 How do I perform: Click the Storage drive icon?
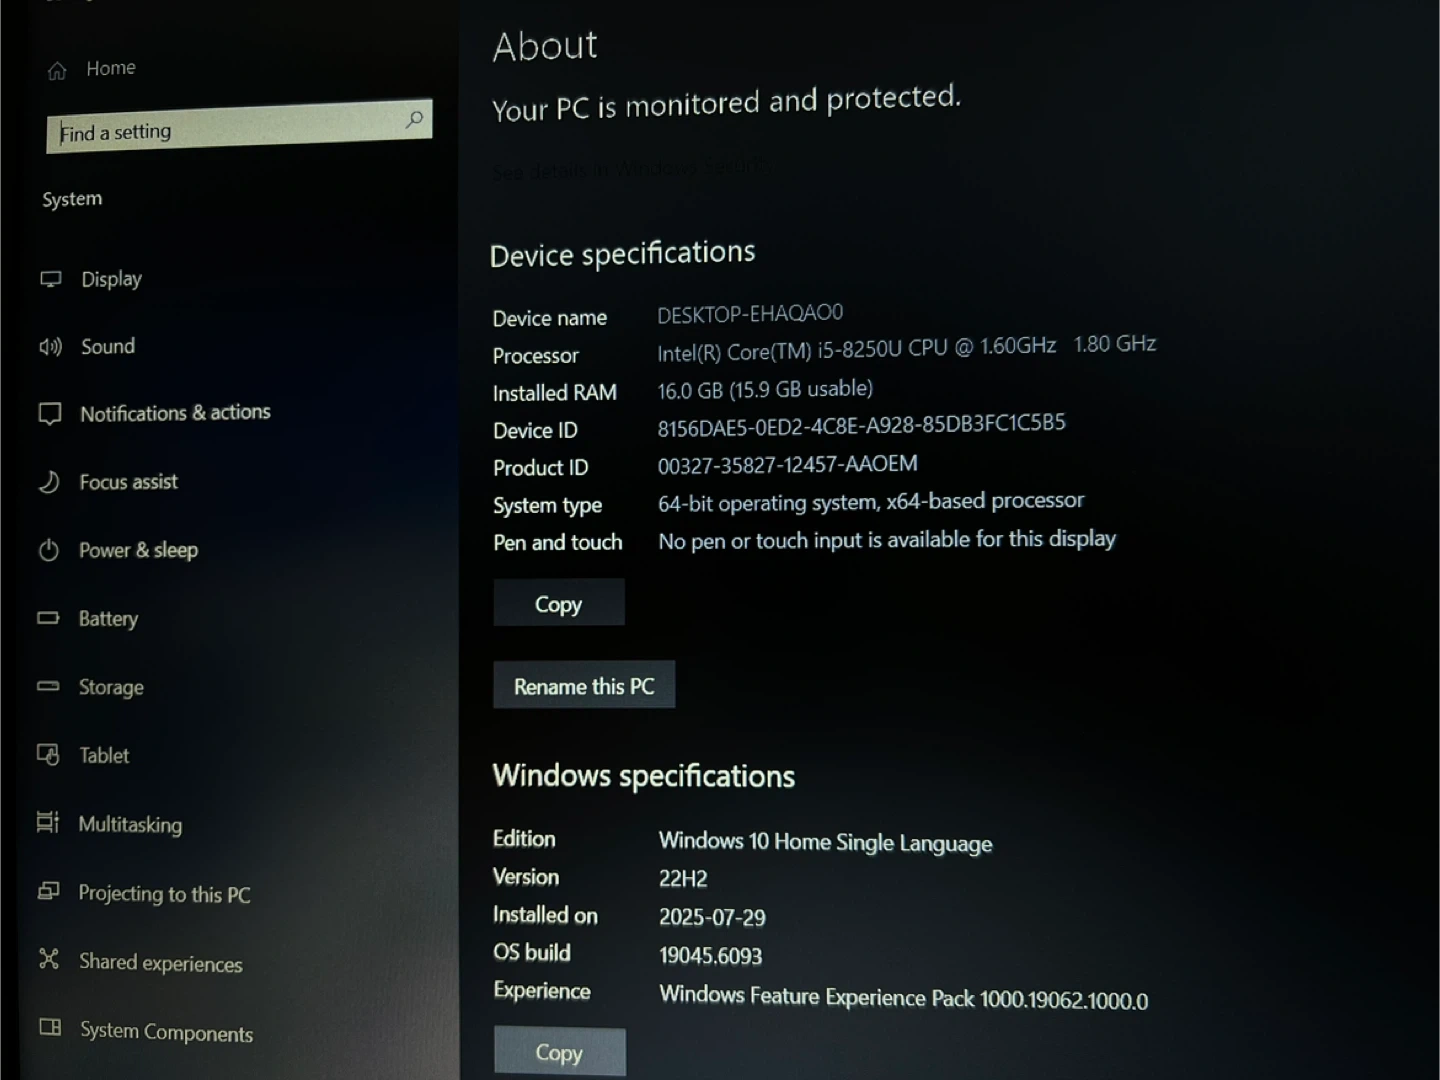point(48,686)
